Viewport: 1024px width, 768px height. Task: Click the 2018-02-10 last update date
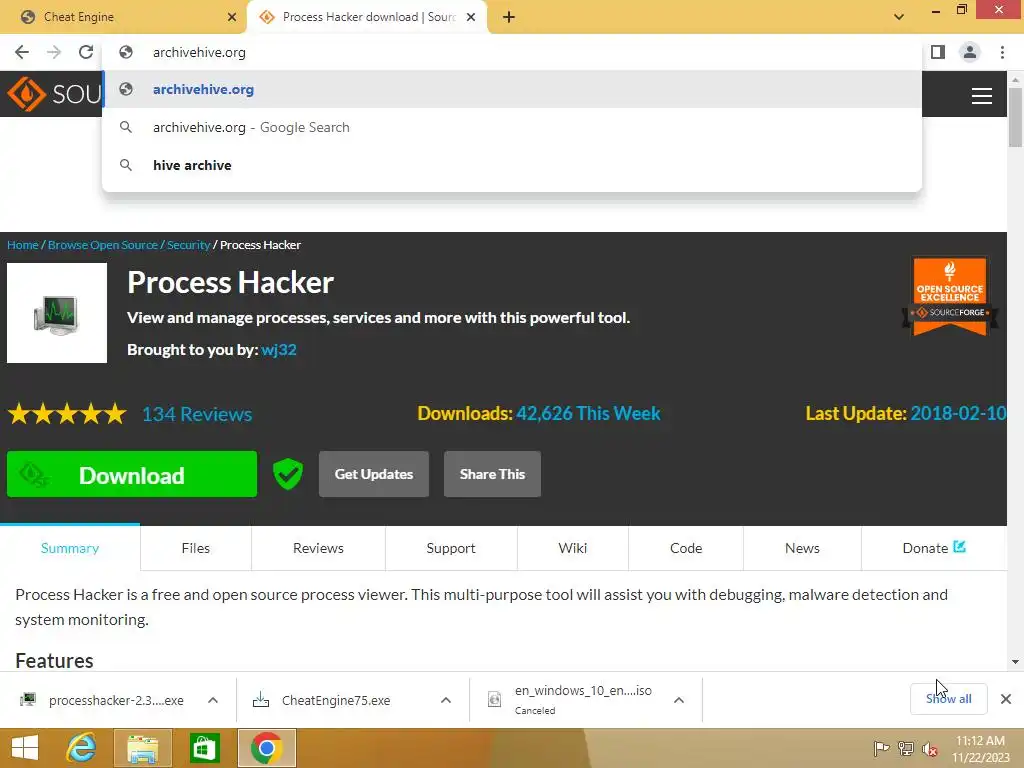click(x=958, y=413)
